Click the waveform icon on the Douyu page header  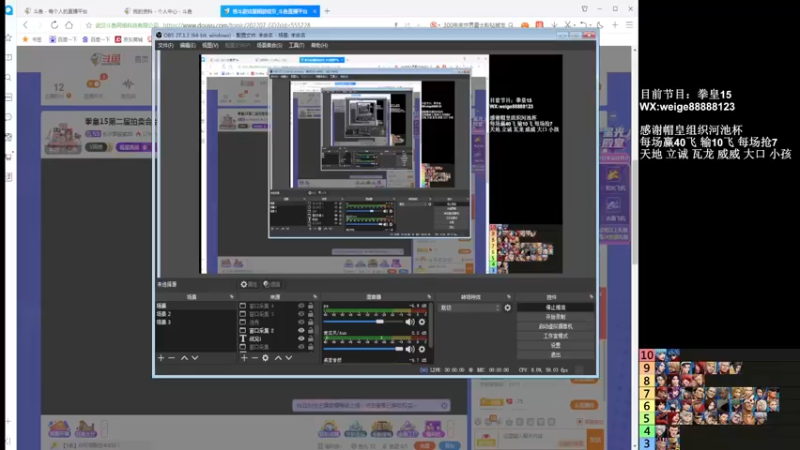[128, 84]
